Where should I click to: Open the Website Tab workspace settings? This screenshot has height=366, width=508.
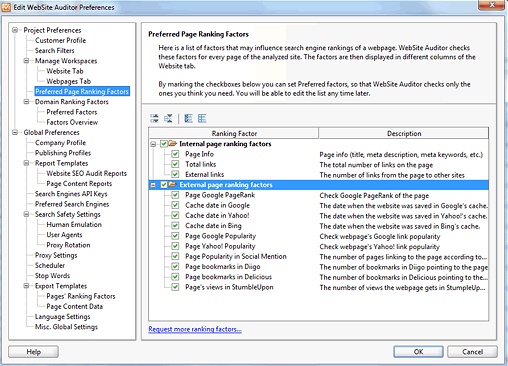coord(65,71)
